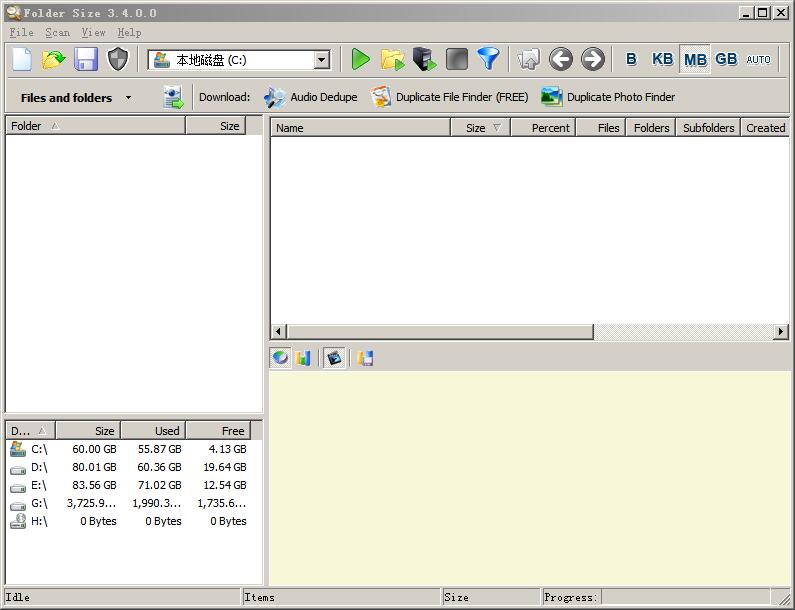Click the go up one folder icon
The width and height of the screenshot is (795, 610).
pyautogui.click(x=529, y=59)
